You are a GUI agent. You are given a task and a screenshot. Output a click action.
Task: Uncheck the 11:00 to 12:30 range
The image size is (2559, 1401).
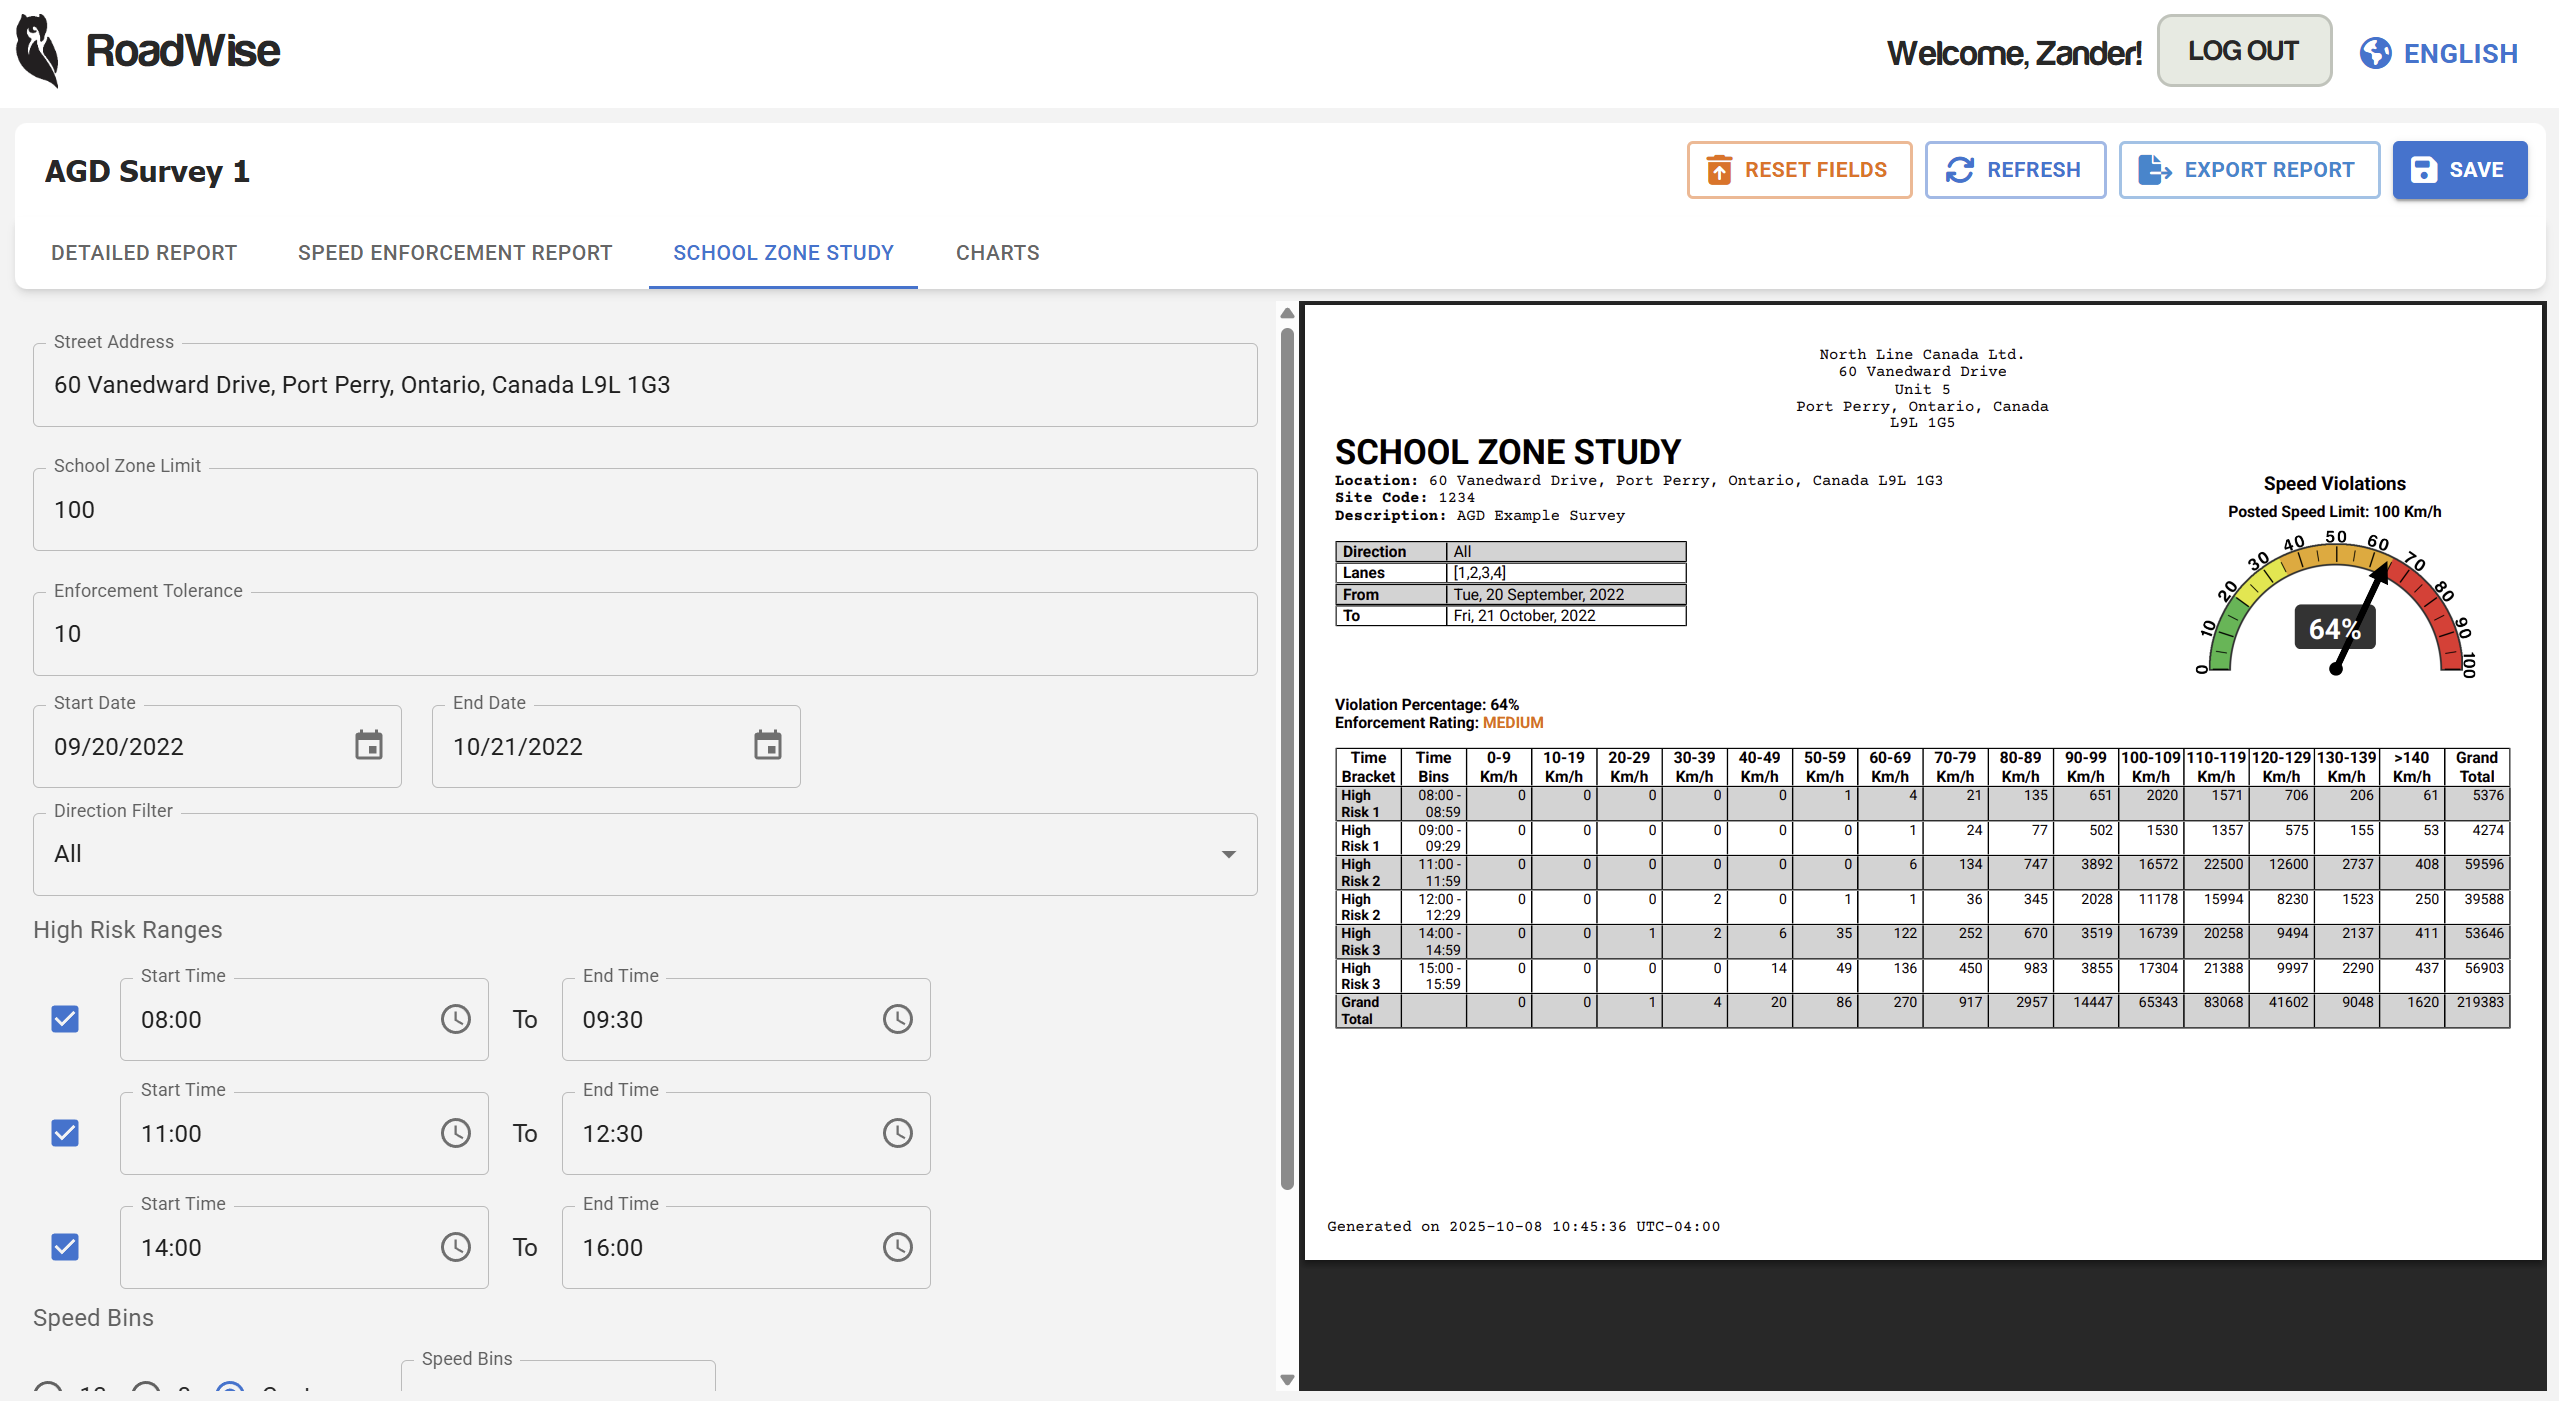tap(65, 1133)
